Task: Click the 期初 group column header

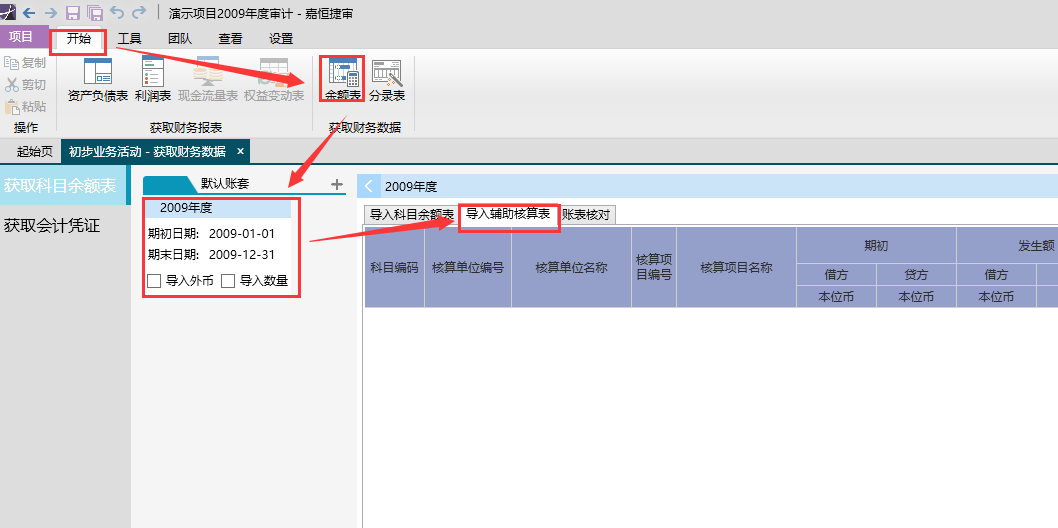Action: point(876,245)
